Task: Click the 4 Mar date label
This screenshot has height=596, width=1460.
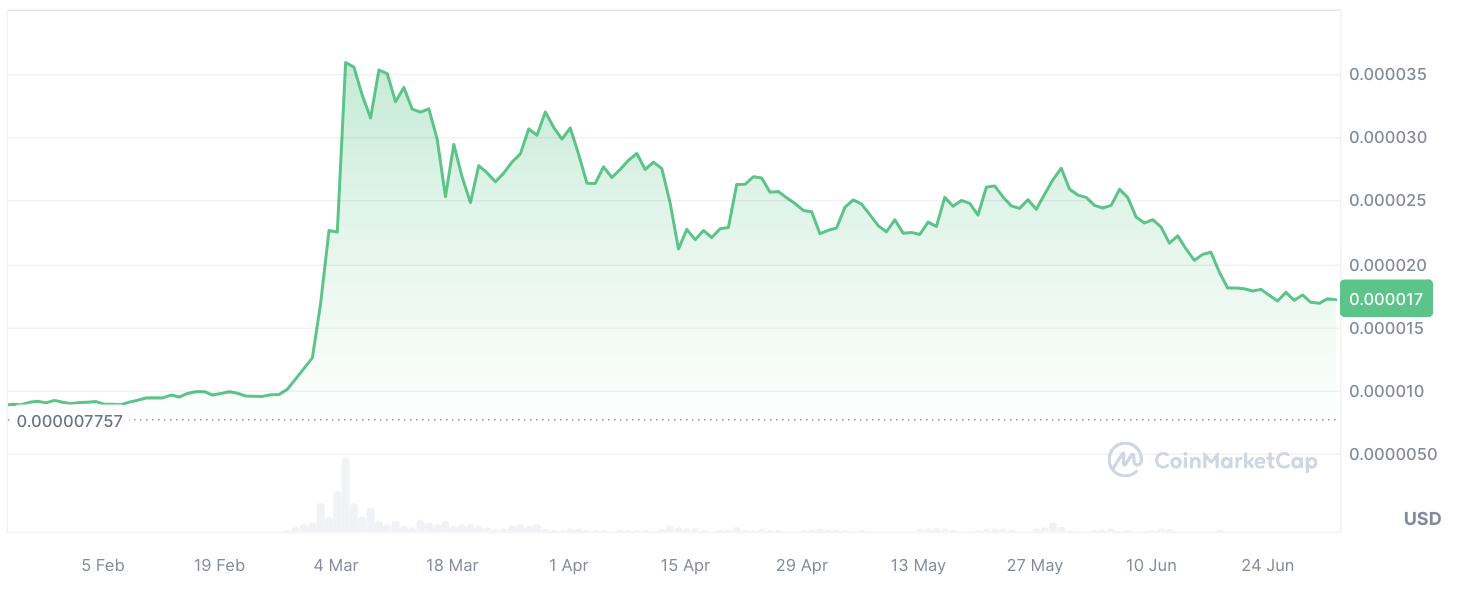Action: pos(336,566)
